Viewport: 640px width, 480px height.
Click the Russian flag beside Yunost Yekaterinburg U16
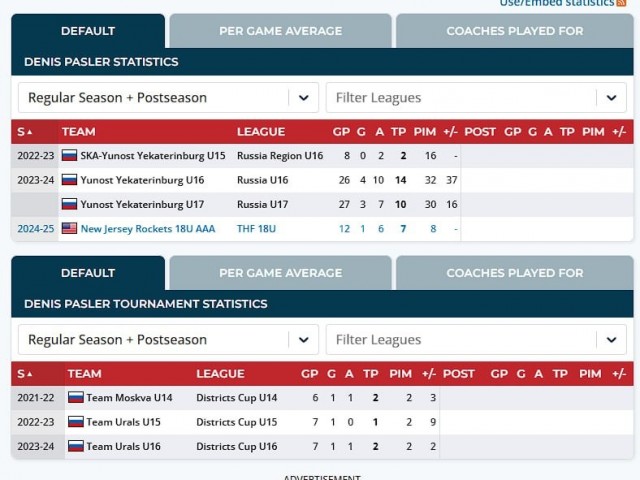pos(69,180)
